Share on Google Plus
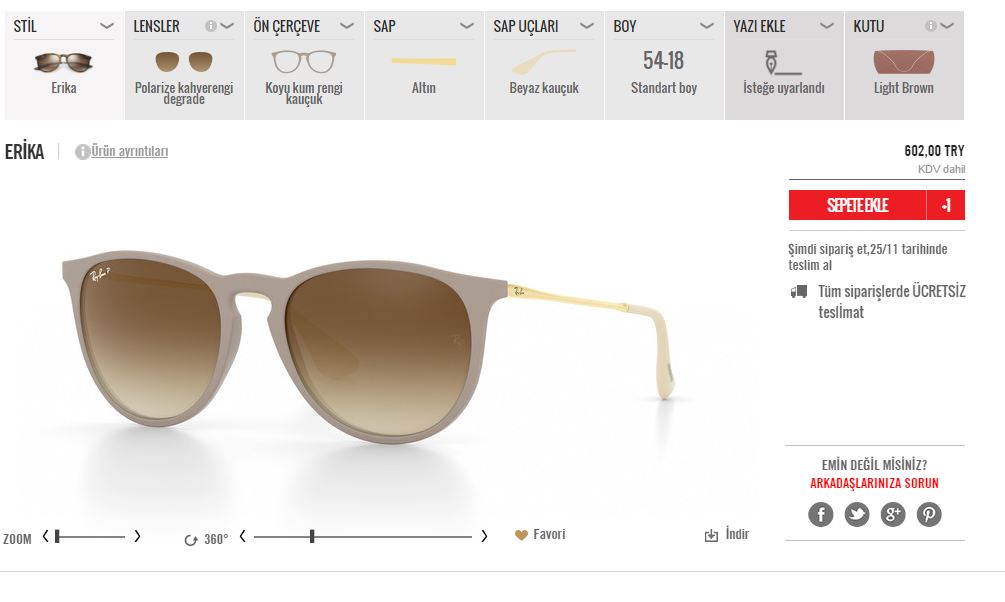This screenshot has width=1005, height=602. click(x=893, y=514)
